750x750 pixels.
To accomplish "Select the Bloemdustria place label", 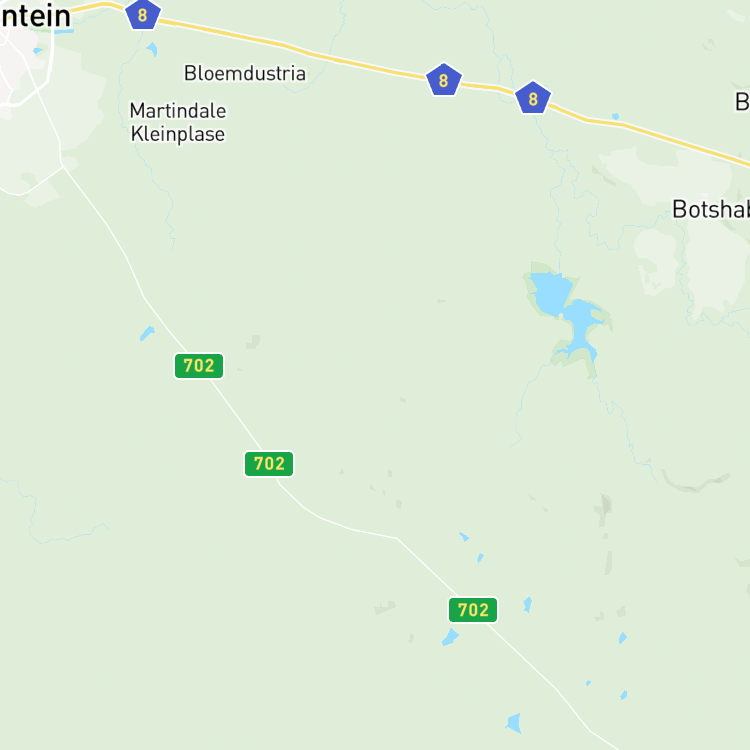I will (x=245, y=73).
